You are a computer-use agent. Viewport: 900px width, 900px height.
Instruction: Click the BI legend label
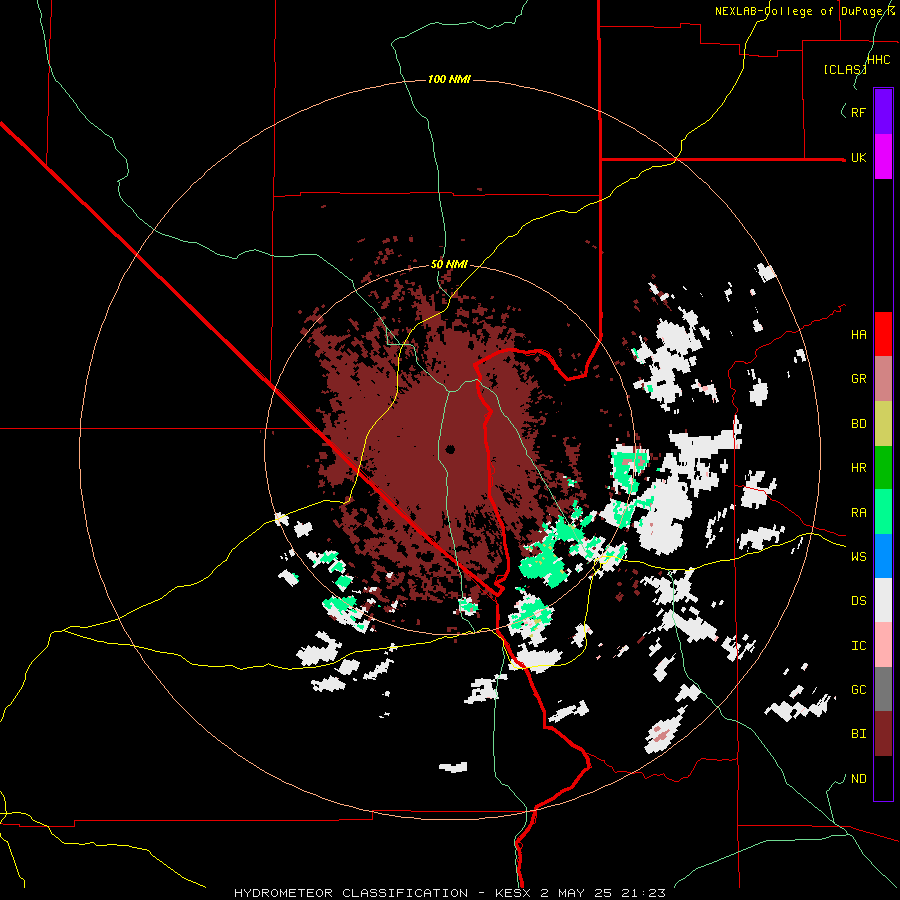(x=858, y=734)
